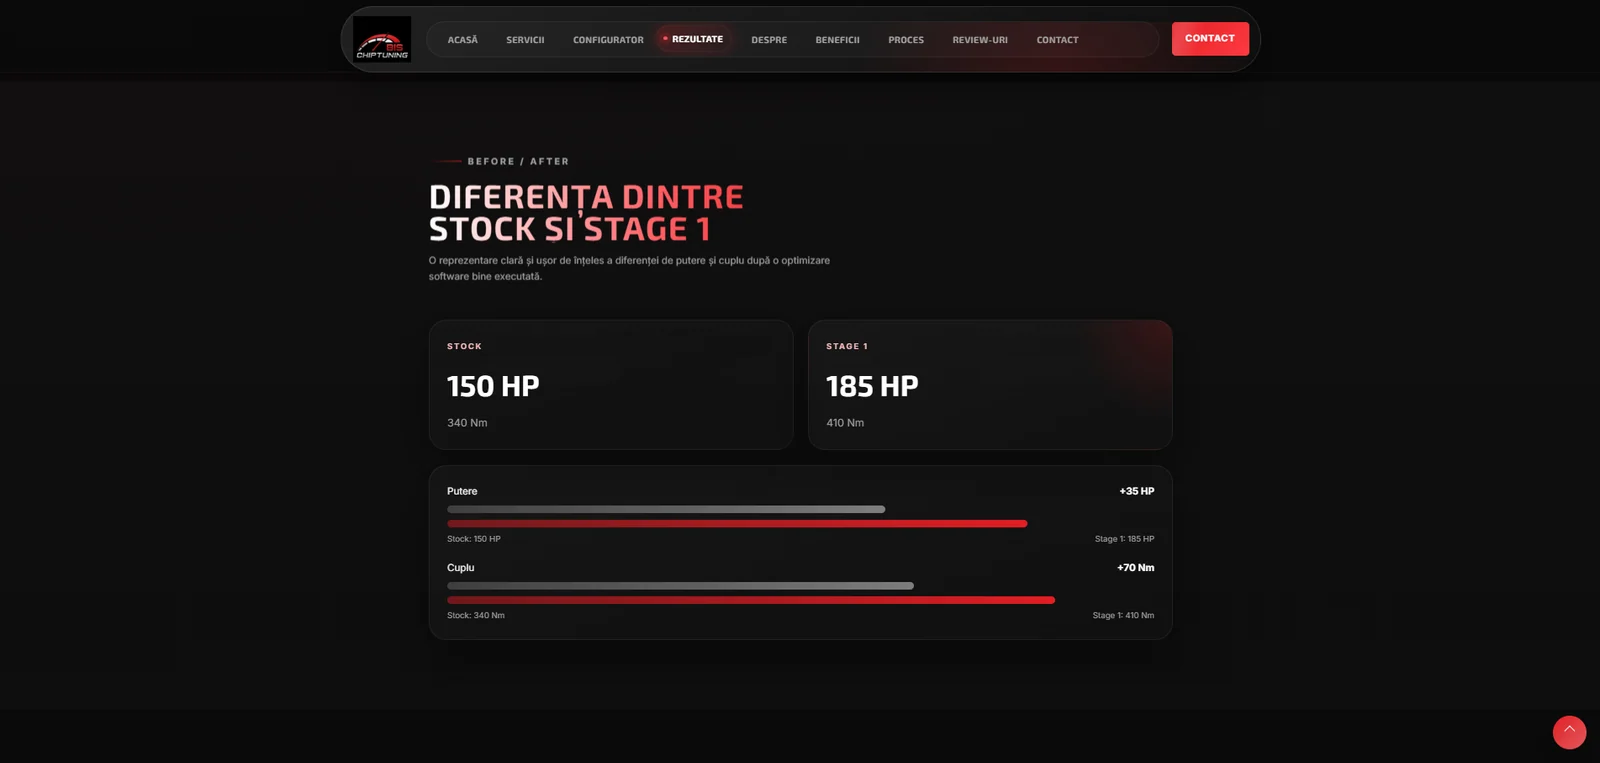This screenshot has width=1600, height=763.
Task: Open the Acasă menu item
Action: point(463,40)
